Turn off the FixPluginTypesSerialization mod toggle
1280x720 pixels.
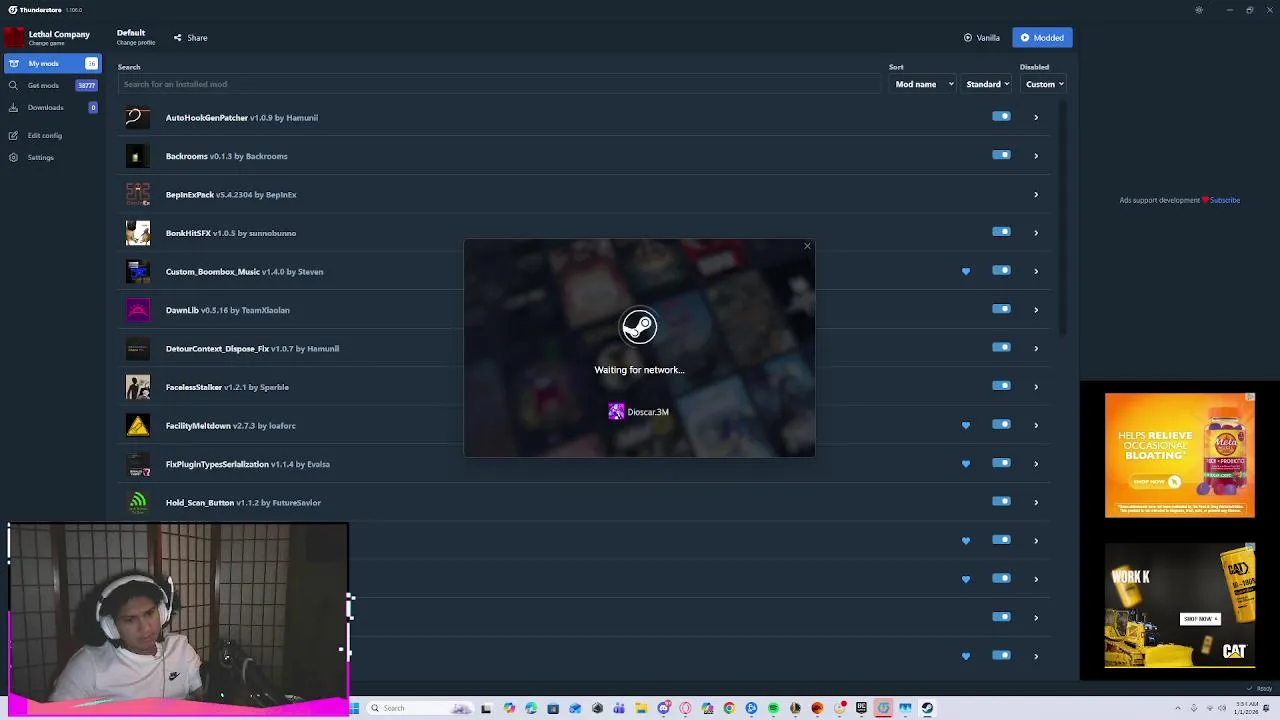[1001, 463]
